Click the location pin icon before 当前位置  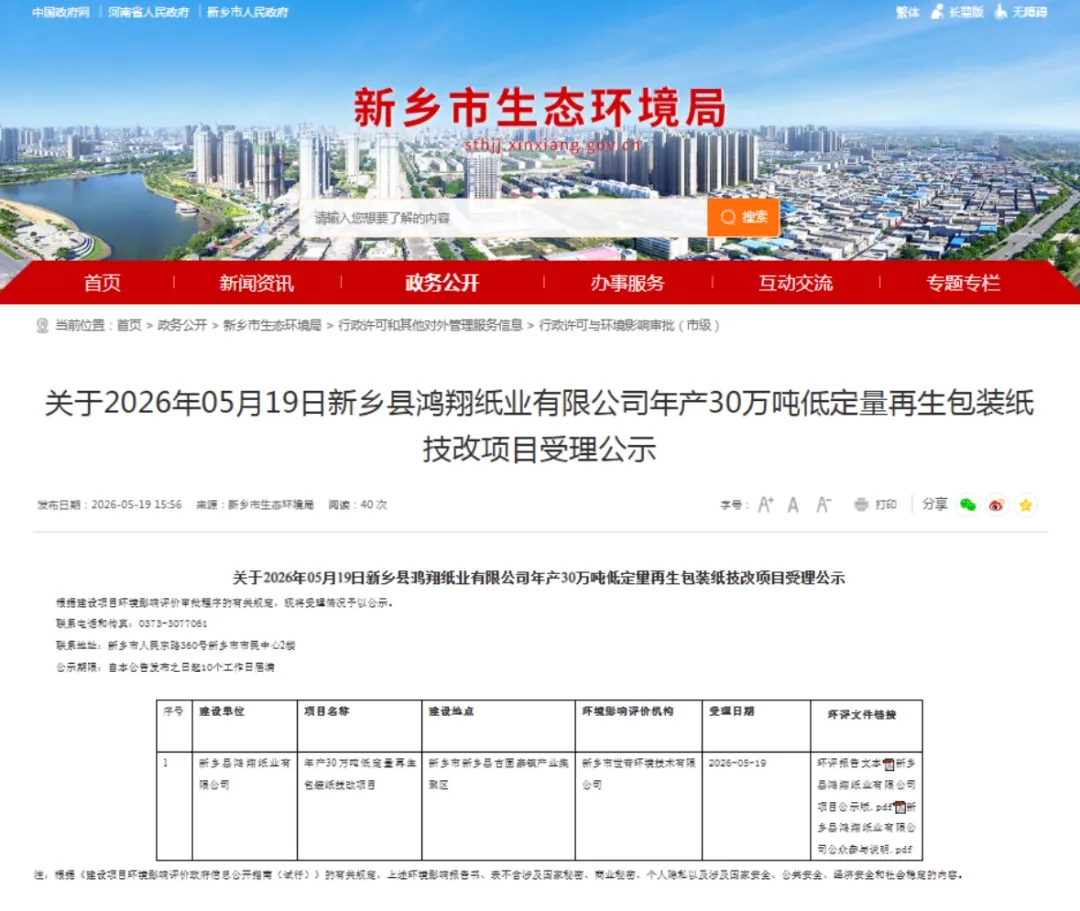[x=42, y=325]
